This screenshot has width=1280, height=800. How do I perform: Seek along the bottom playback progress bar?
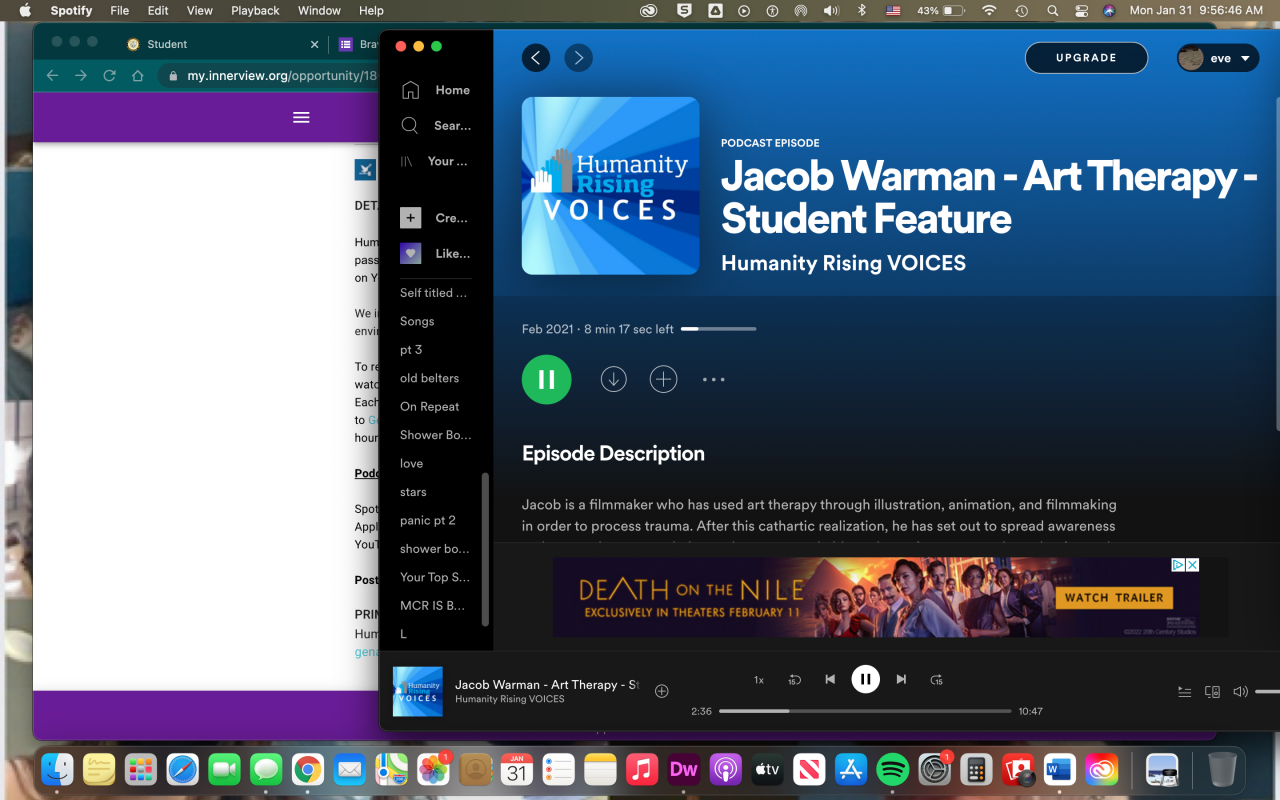[865, 711]
